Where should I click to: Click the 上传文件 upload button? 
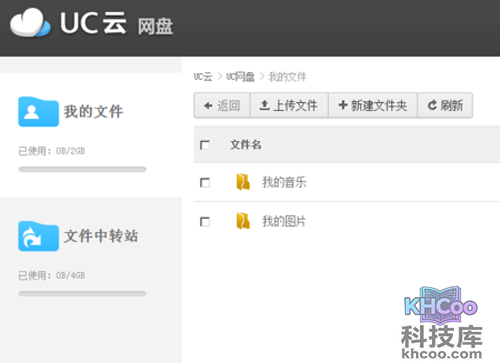[x=289, y=106]
